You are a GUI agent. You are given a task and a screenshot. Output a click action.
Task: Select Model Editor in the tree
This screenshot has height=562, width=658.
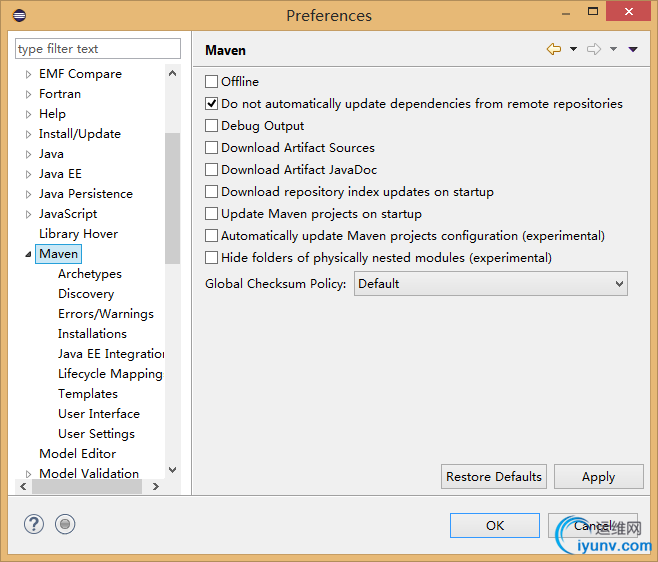[x=78, y=454]
